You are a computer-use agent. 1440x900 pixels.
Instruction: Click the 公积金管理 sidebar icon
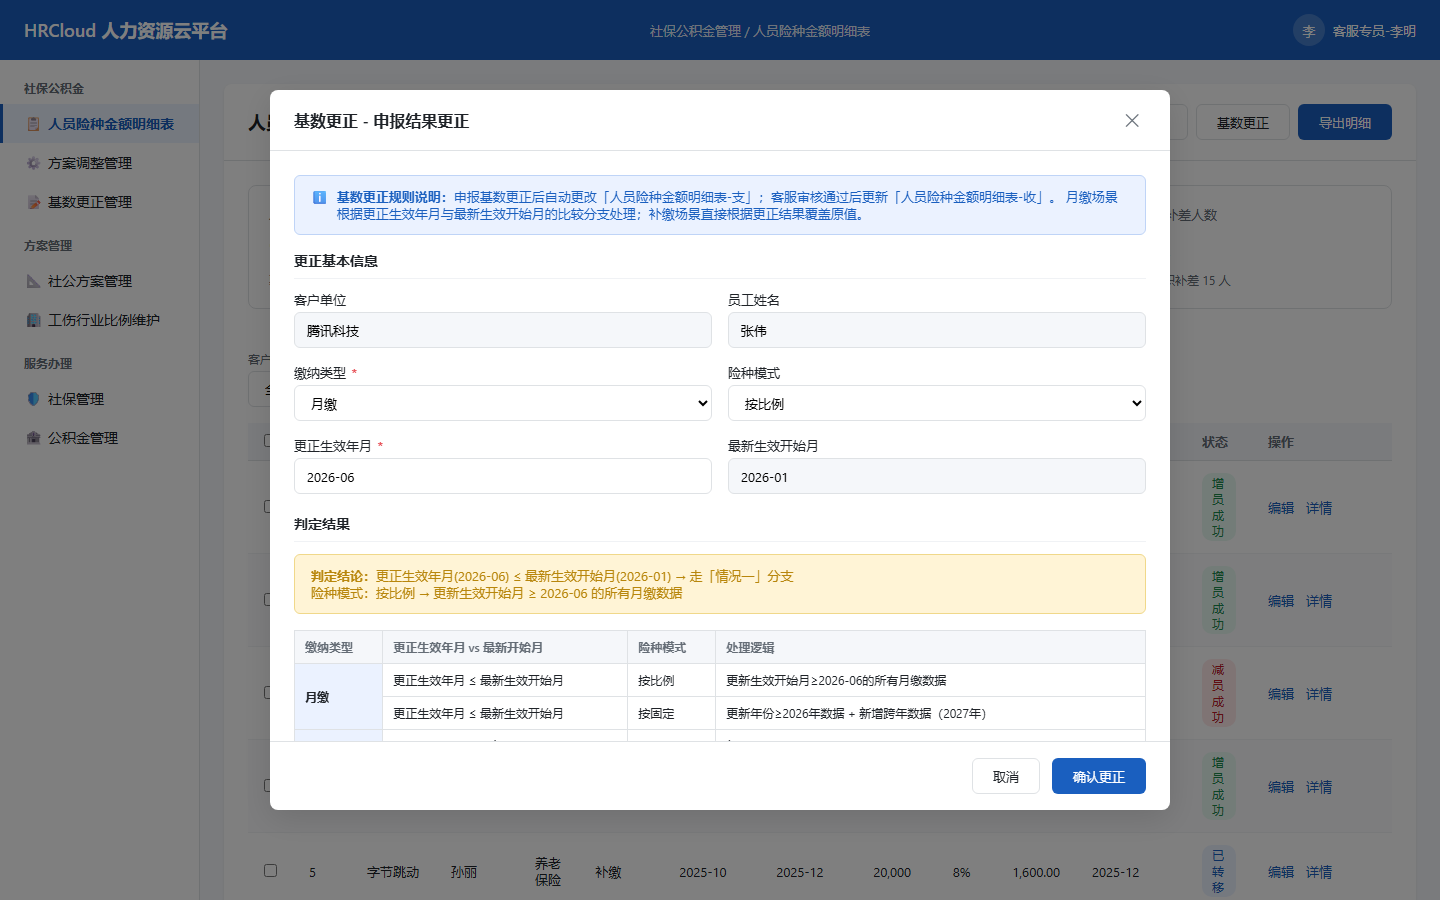(x=33, y=438)
